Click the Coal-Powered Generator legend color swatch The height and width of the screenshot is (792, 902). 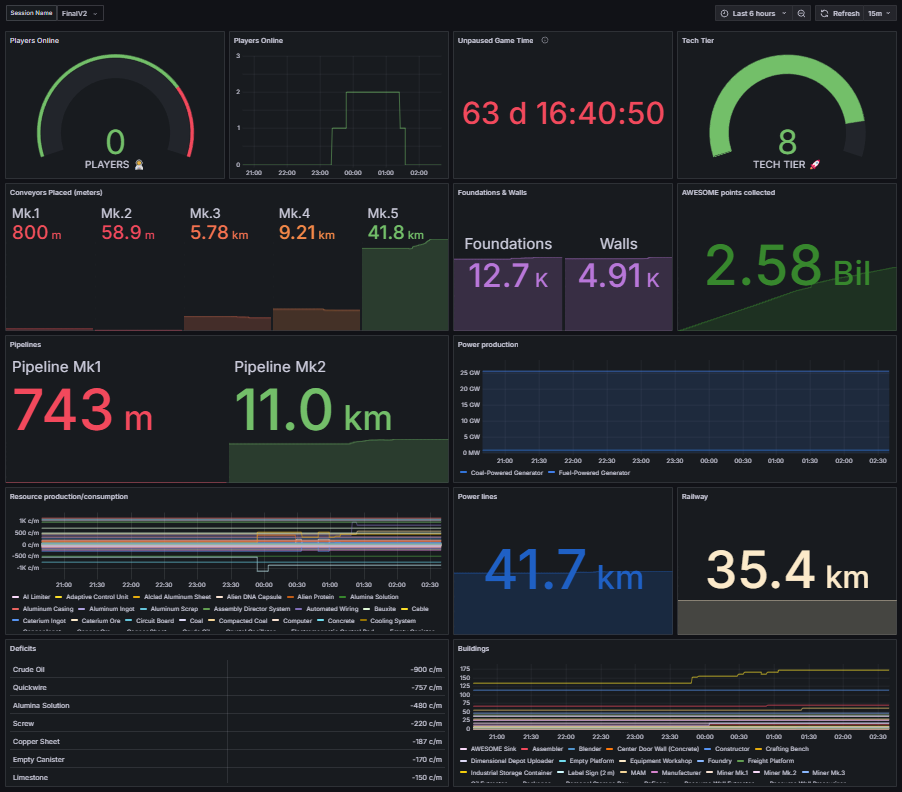tap(464, 473)
